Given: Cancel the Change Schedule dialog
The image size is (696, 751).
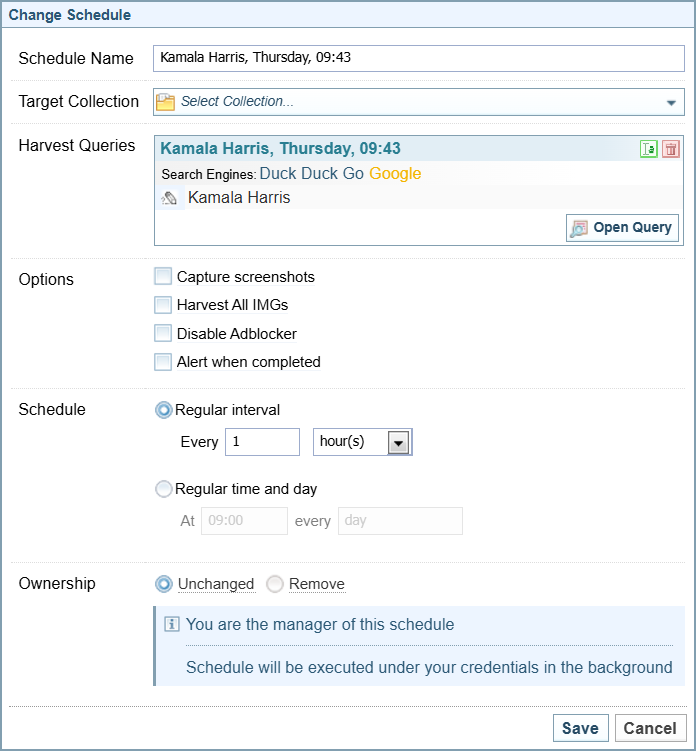Looking at the screenshot, I should (x=650, y=728).
